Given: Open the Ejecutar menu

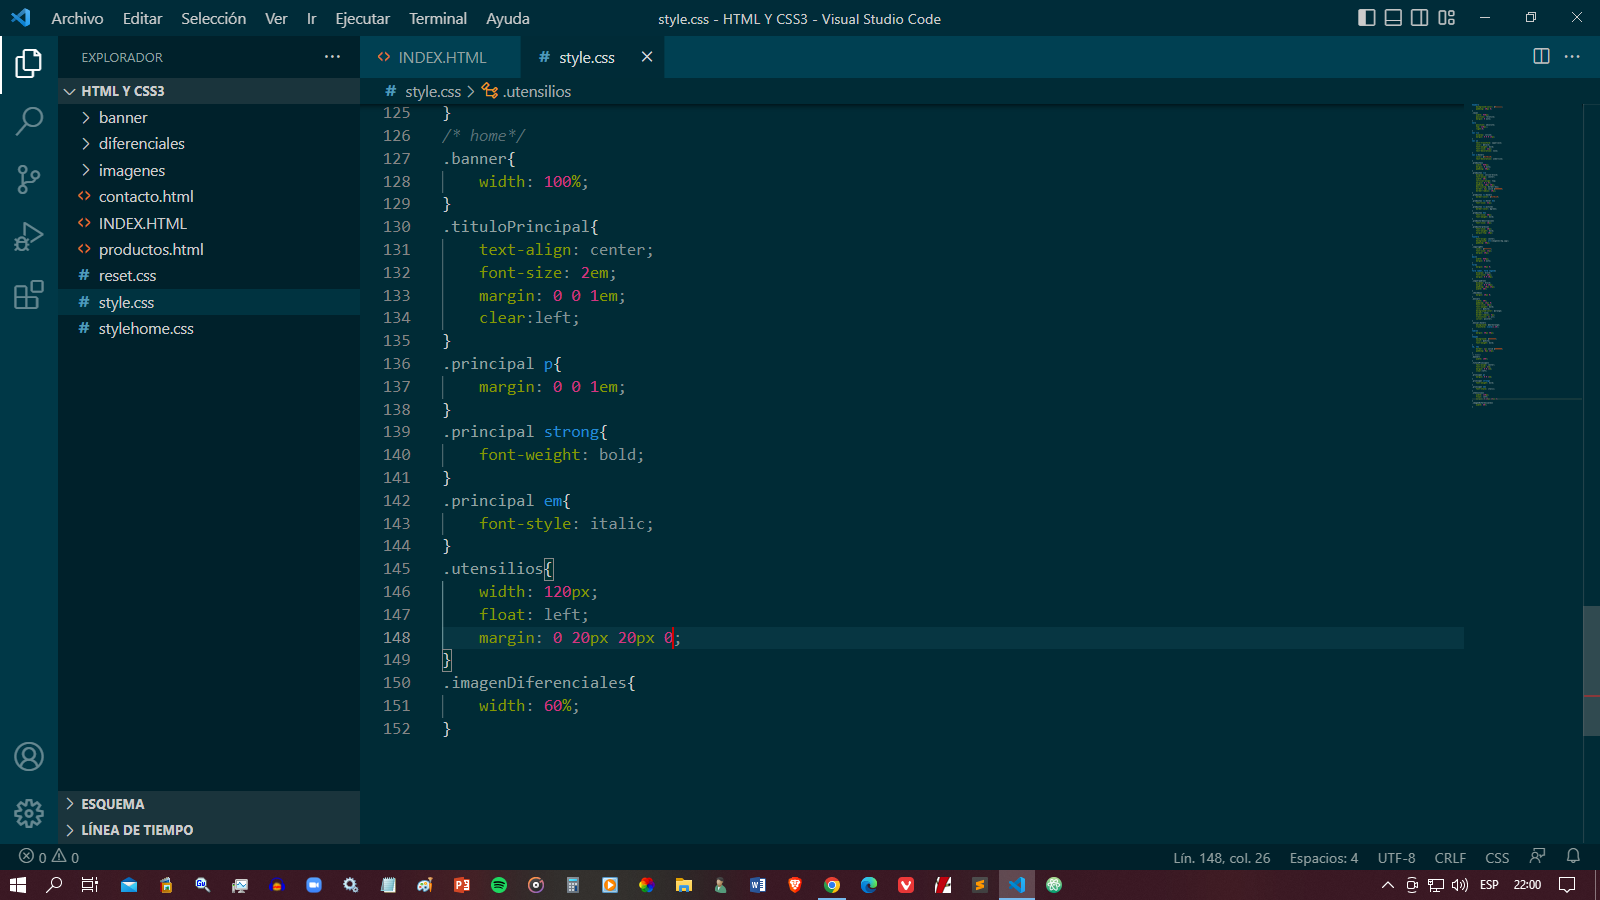Looking at the screenshot, I should (362, 18).
